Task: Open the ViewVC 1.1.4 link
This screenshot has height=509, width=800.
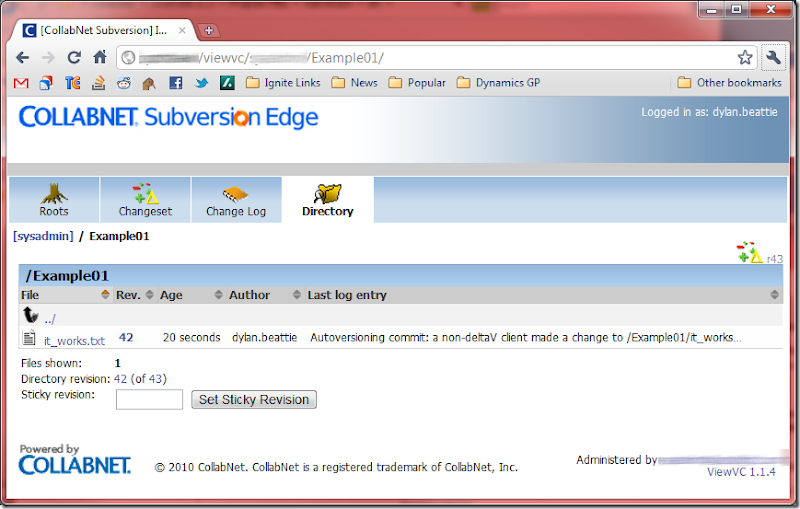Action: coord(741,472)
